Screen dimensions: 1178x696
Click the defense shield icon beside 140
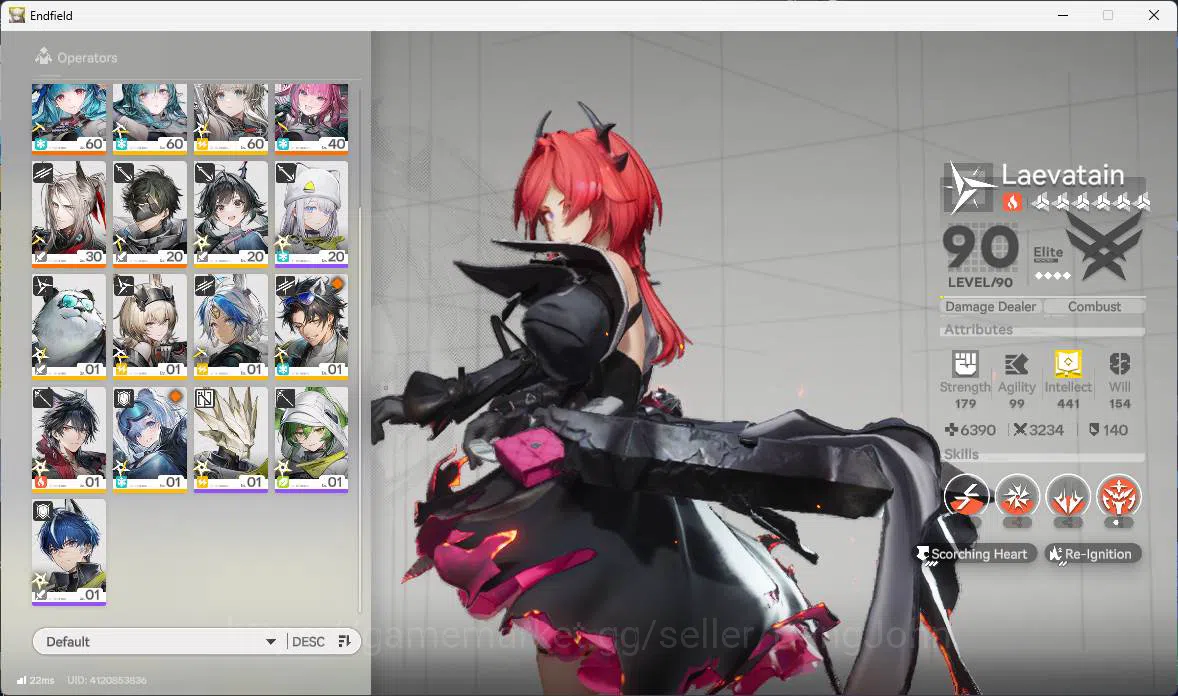1094,430
